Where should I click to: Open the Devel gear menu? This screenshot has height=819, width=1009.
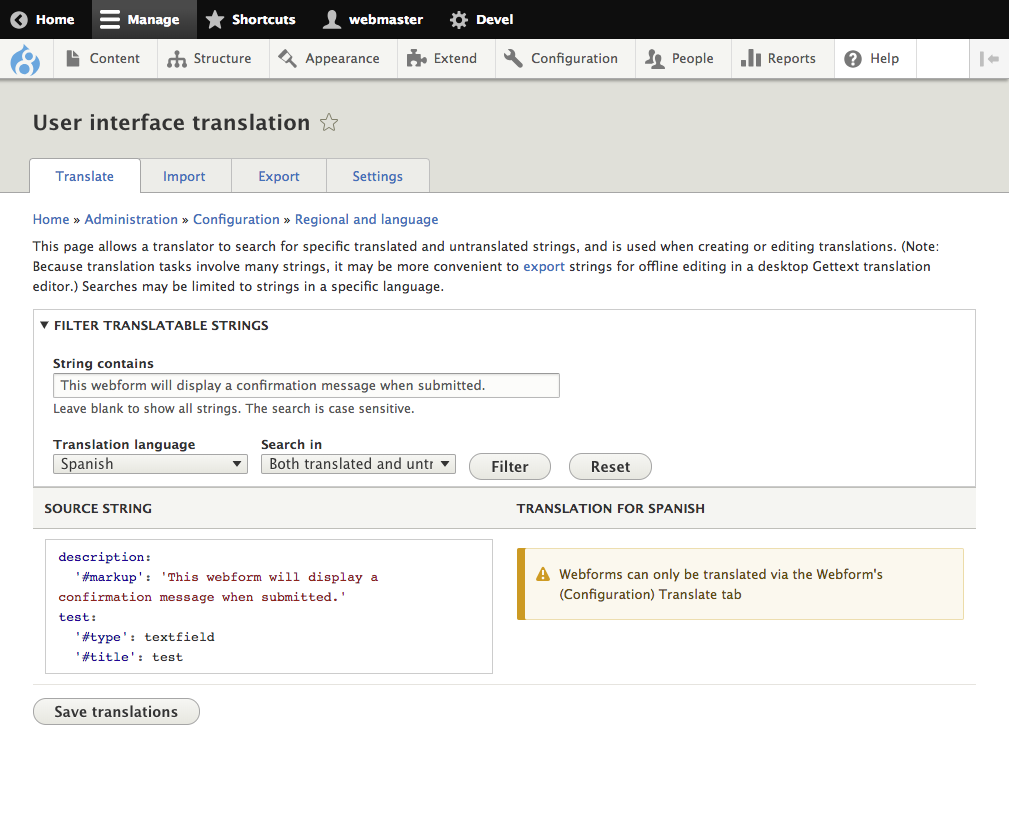(x=481, y=19)
